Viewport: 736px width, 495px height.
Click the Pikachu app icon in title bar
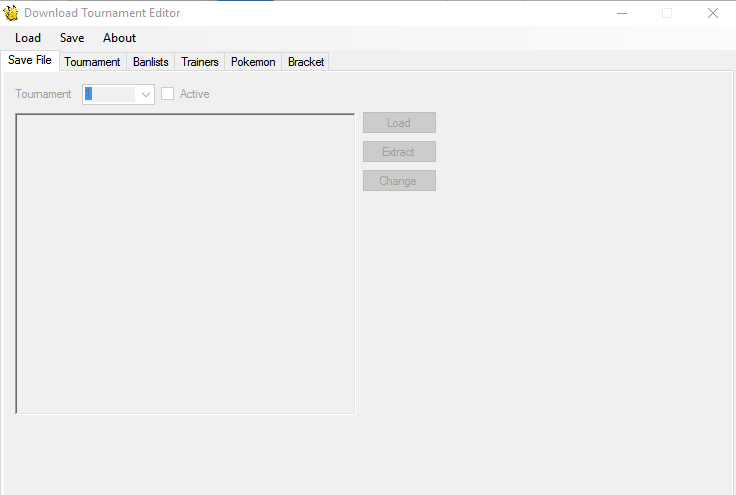12,13
